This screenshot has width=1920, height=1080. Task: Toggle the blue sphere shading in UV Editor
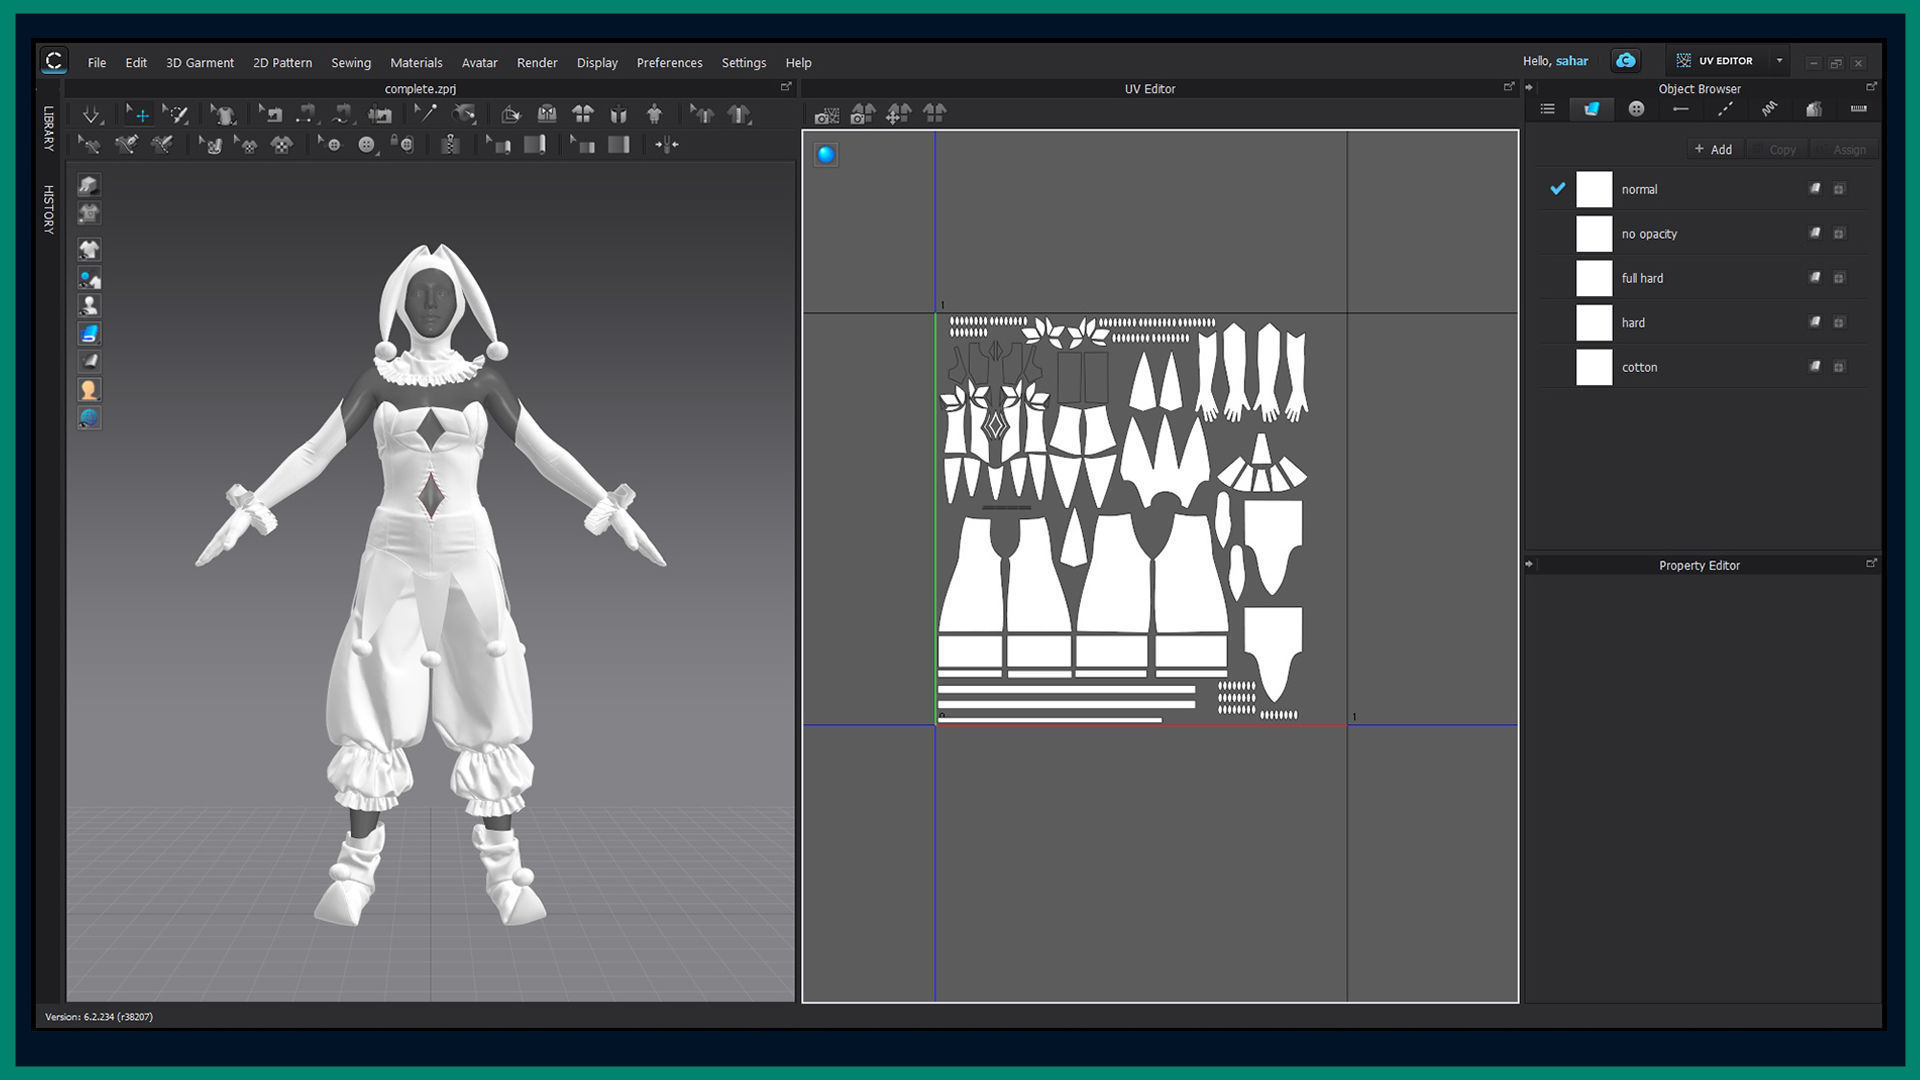coord(826,154)
